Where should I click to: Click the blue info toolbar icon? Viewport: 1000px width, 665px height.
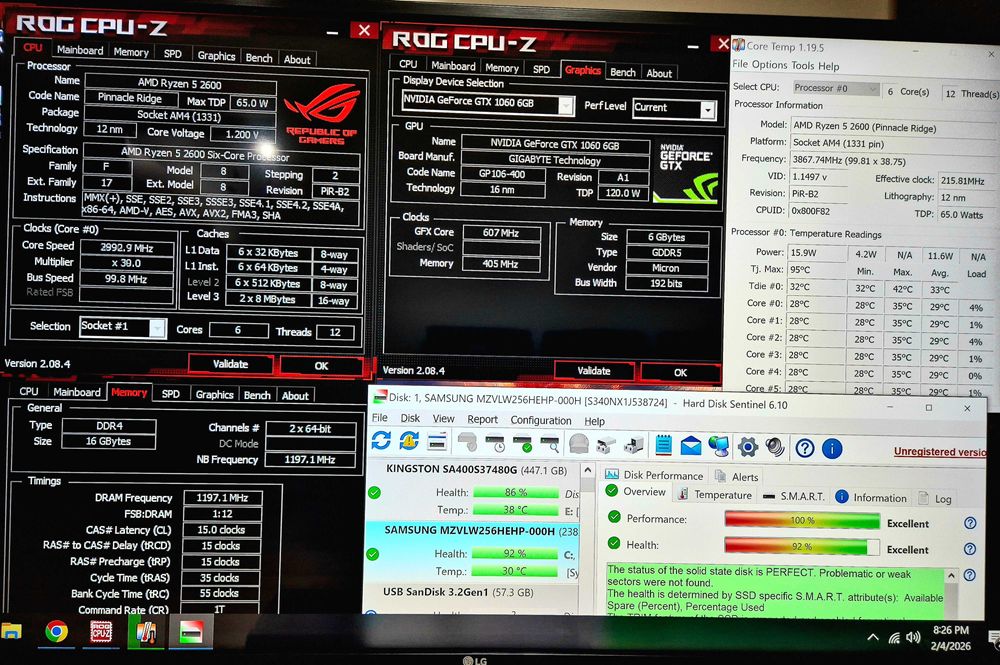tap(832, 449)
